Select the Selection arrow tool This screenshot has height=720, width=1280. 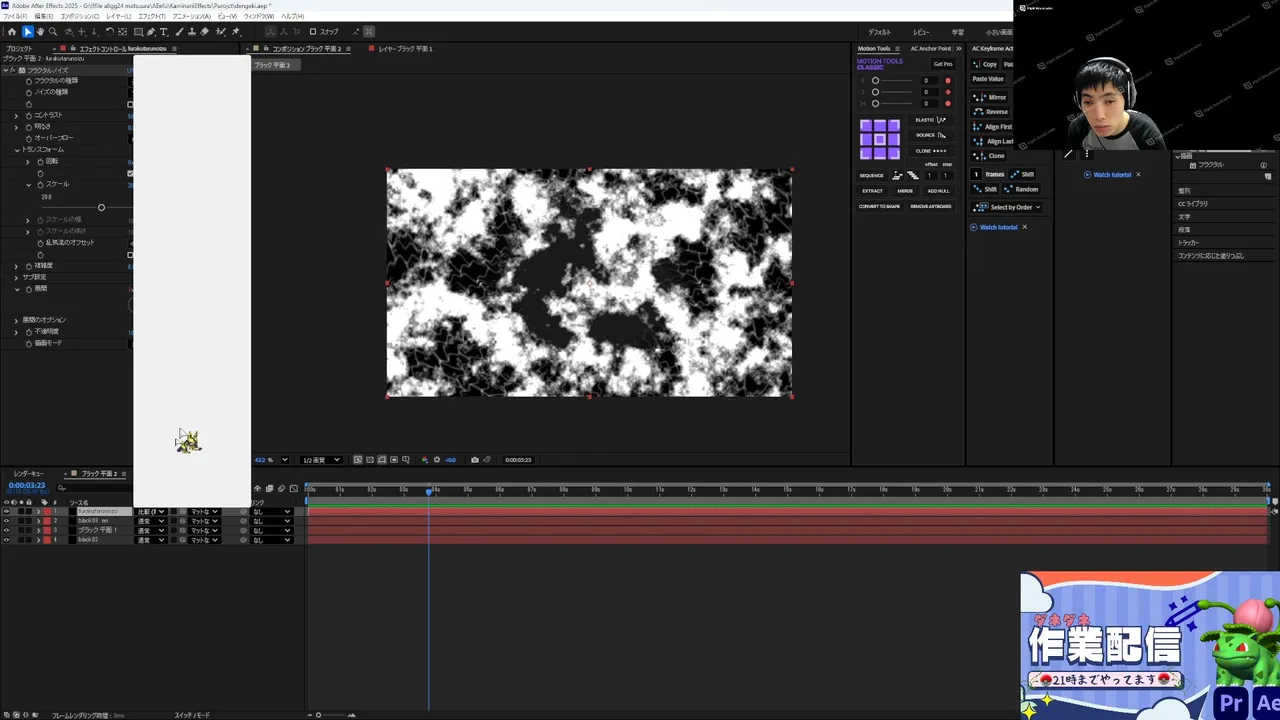coord(28,32)
